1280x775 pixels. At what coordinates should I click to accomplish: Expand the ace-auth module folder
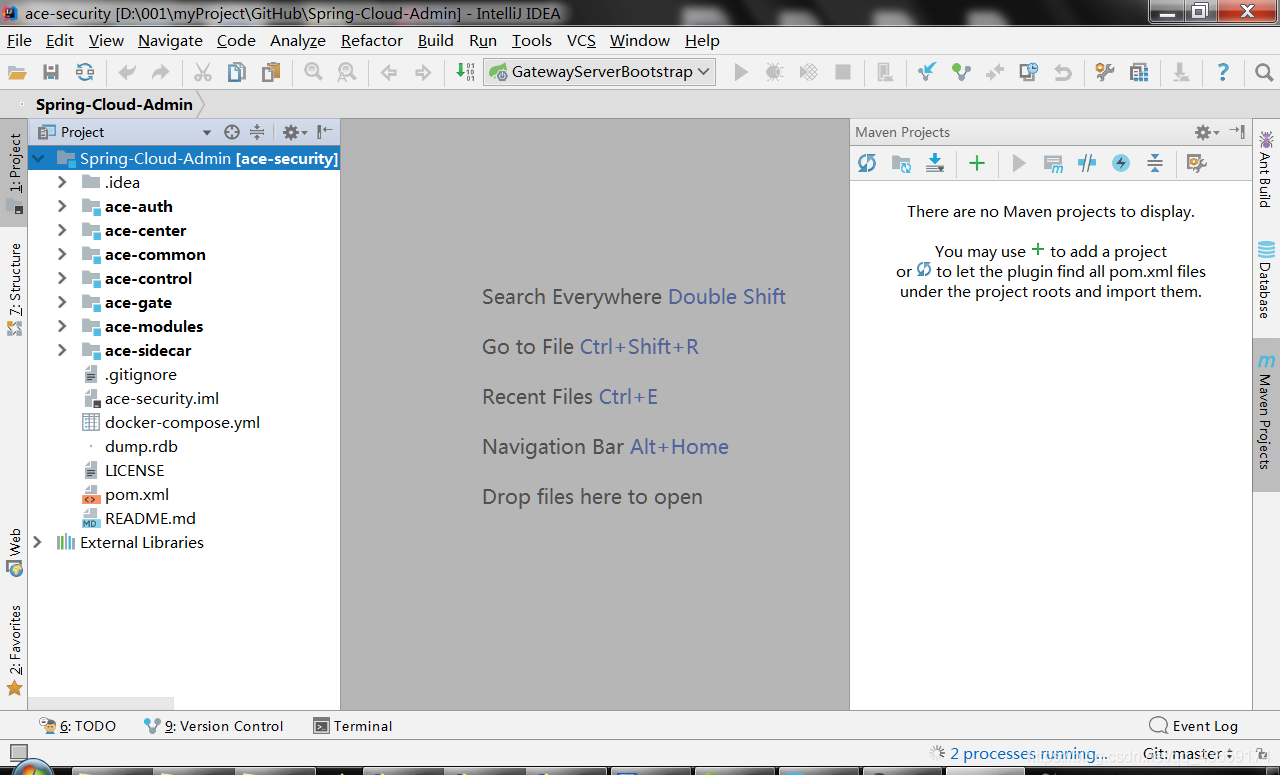(62, 206)
